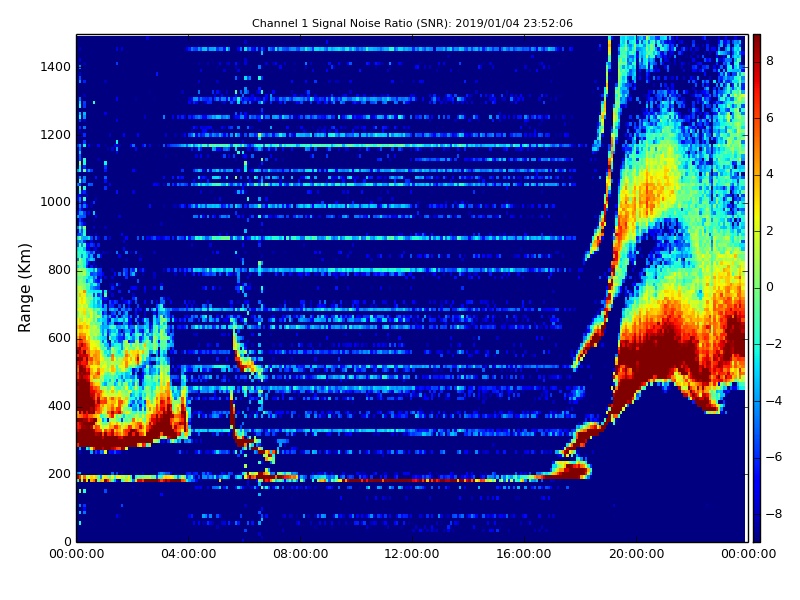This screenshot has height=600, width=800.
Task: Click the 1400 range tick label
Action: coord(56,67)
